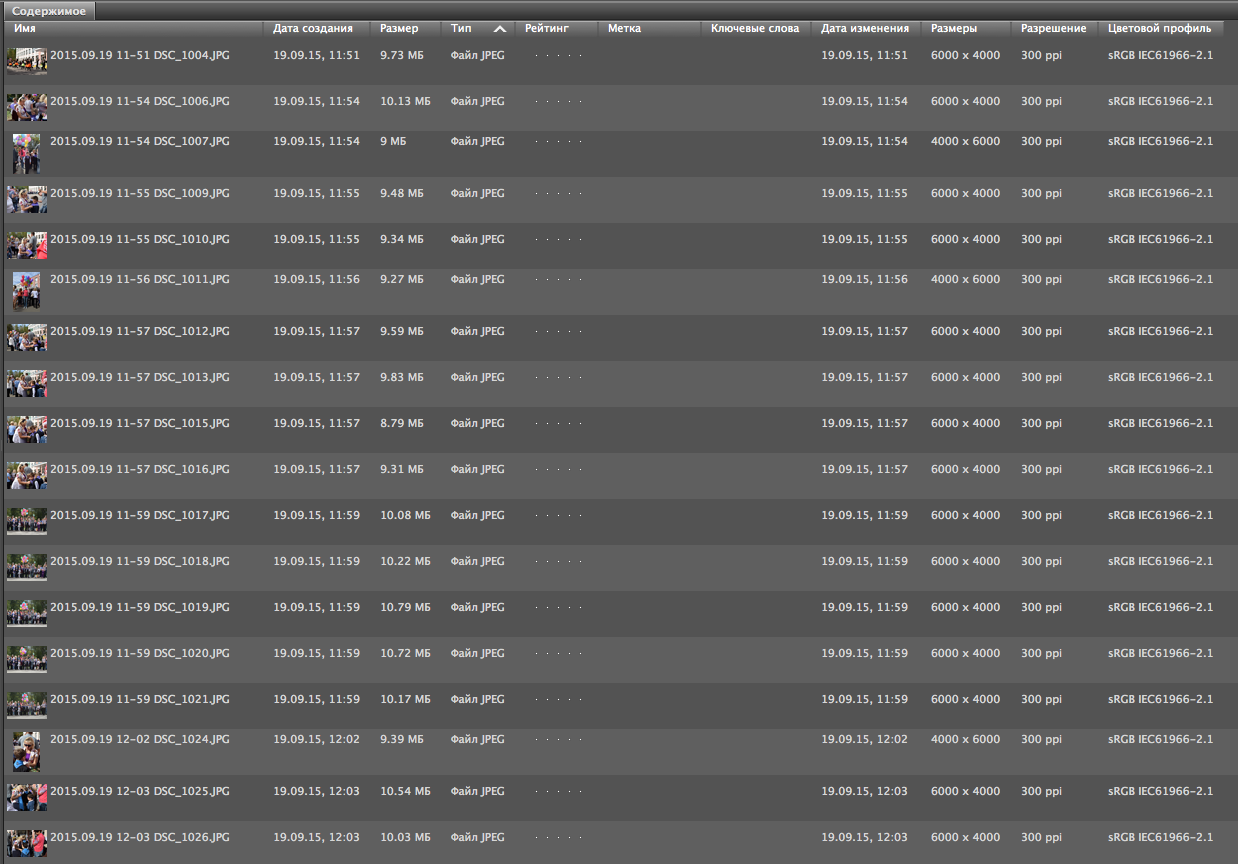Click the DSC_1024.JPG portrait thumbnail

[x=27, y=751]
